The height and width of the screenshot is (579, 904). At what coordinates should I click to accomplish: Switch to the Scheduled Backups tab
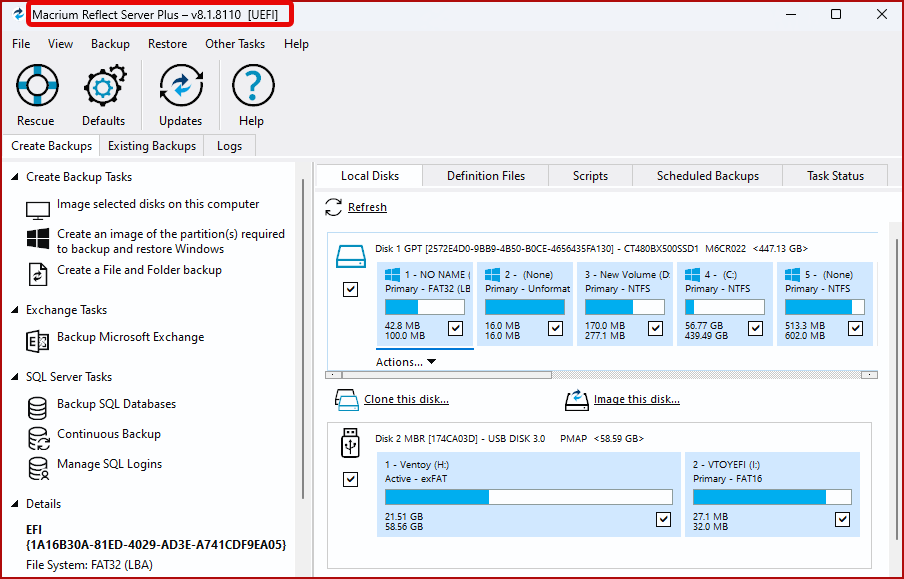tap(707, 176)
